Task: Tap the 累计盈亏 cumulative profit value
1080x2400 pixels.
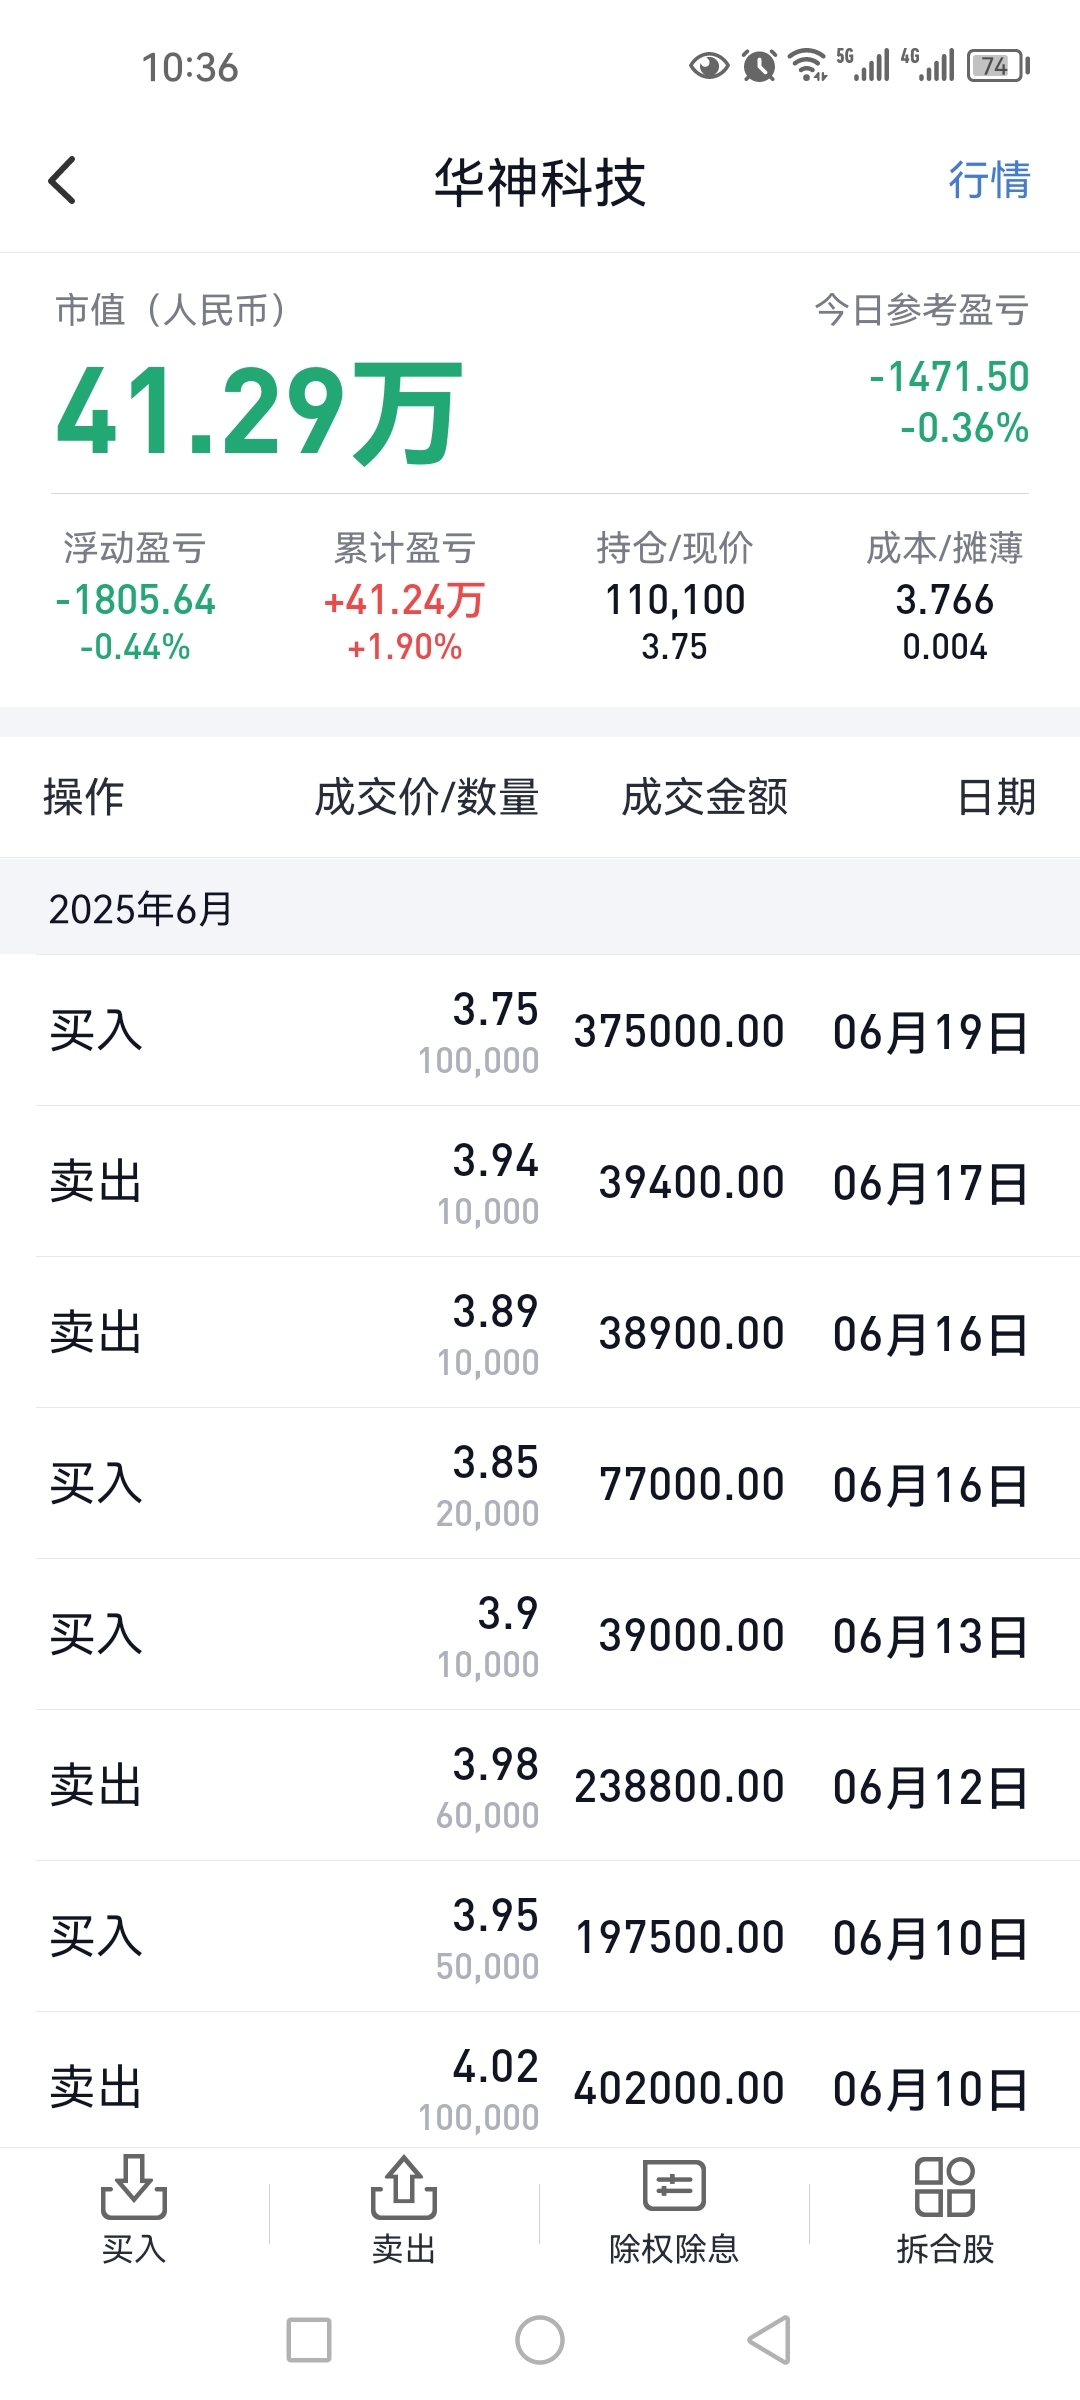Action: pos(404,600)
